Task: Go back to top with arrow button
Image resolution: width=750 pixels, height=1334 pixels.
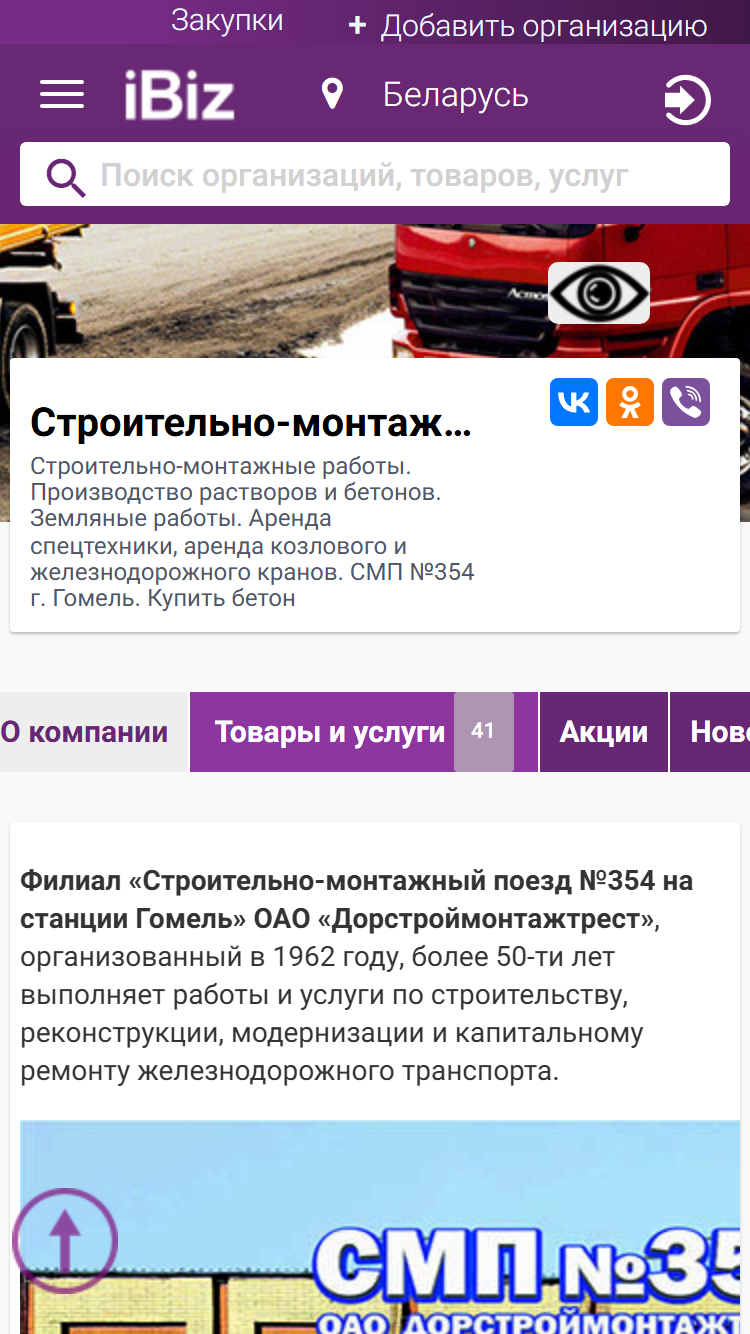Action: [x=65, y=1241]
